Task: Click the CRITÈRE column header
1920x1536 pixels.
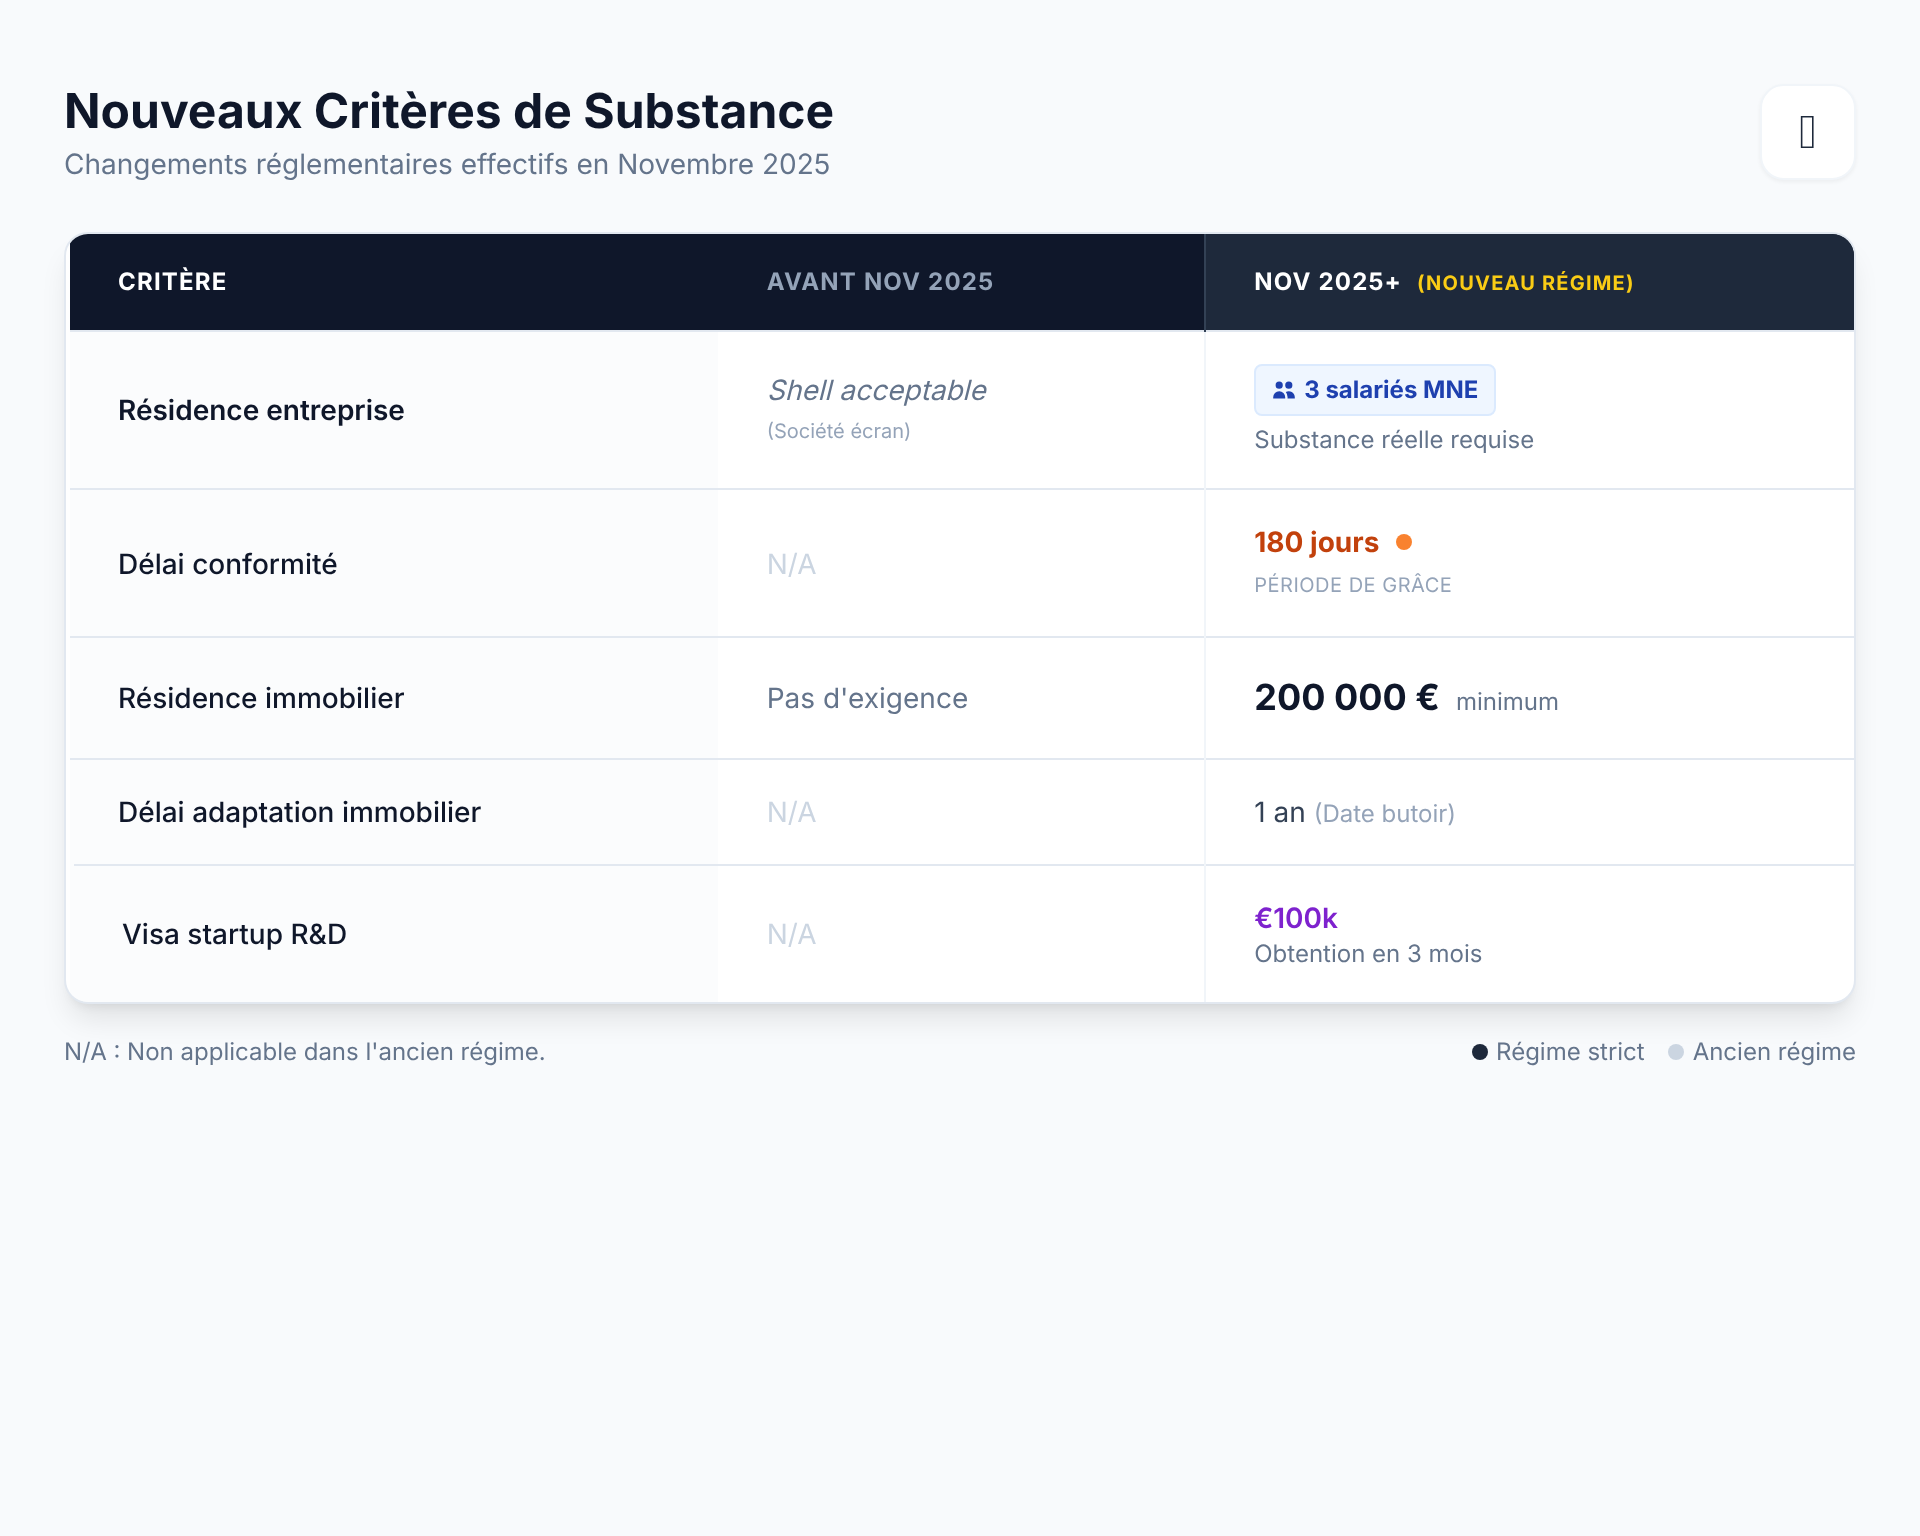Action: [x=172, y=282]
